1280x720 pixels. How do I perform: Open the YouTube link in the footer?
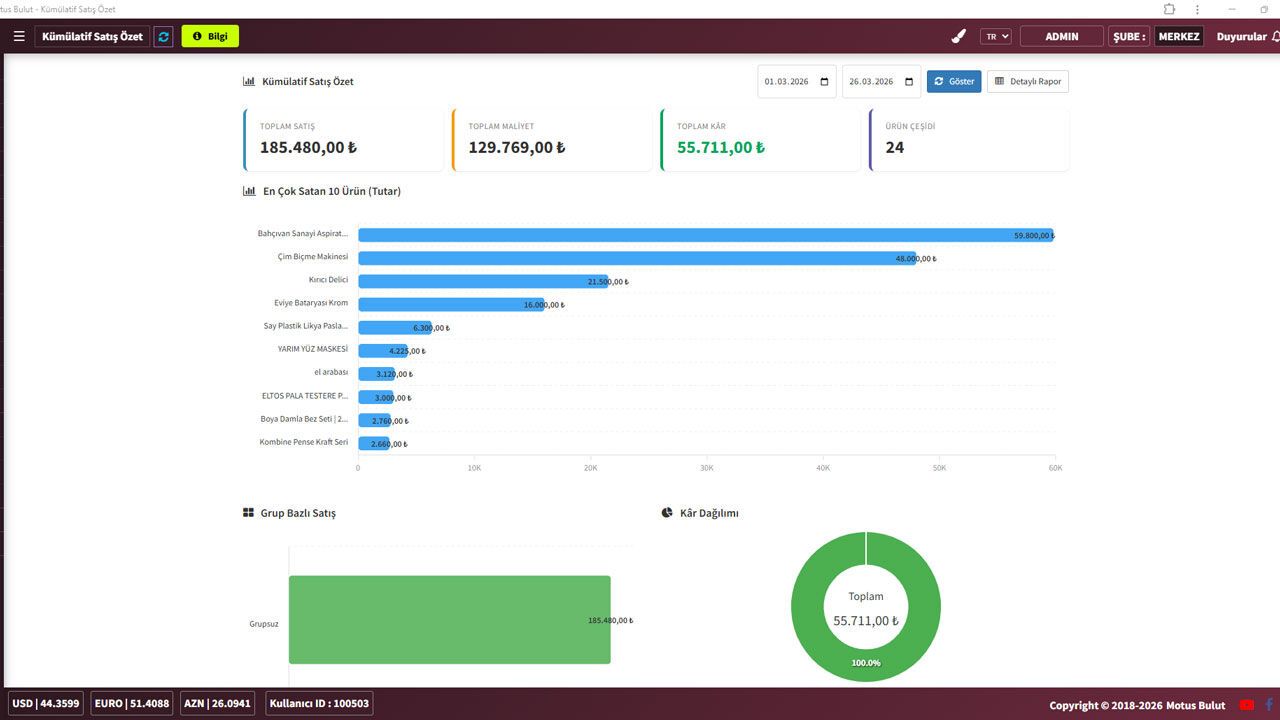click(1247, 705)
